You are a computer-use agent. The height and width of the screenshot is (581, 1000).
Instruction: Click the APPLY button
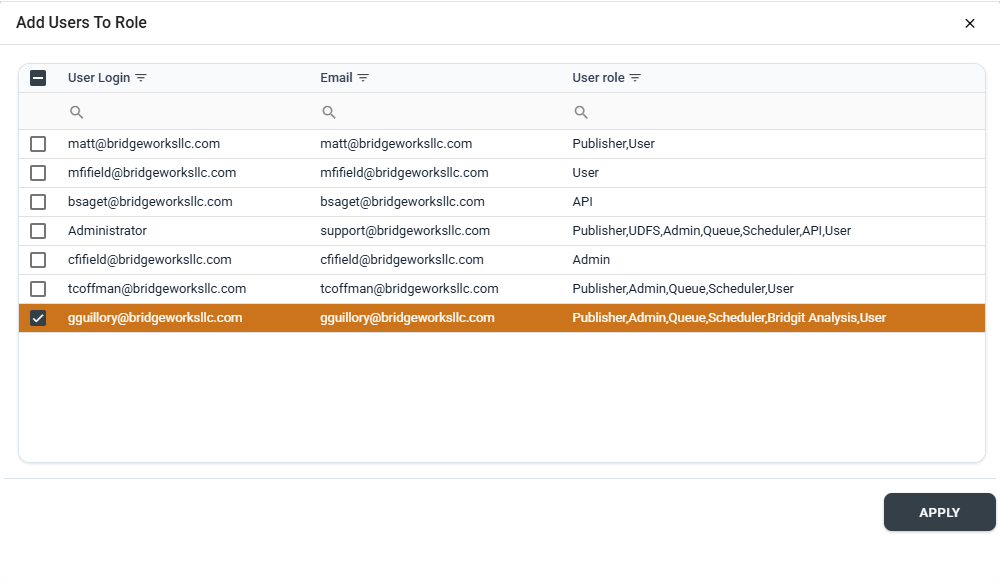pos(939,512)
